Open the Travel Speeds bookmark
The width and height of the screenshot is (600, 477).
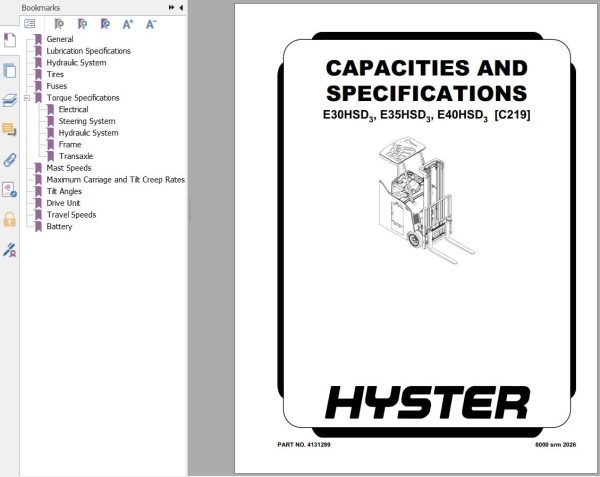[x=71, y=215]
